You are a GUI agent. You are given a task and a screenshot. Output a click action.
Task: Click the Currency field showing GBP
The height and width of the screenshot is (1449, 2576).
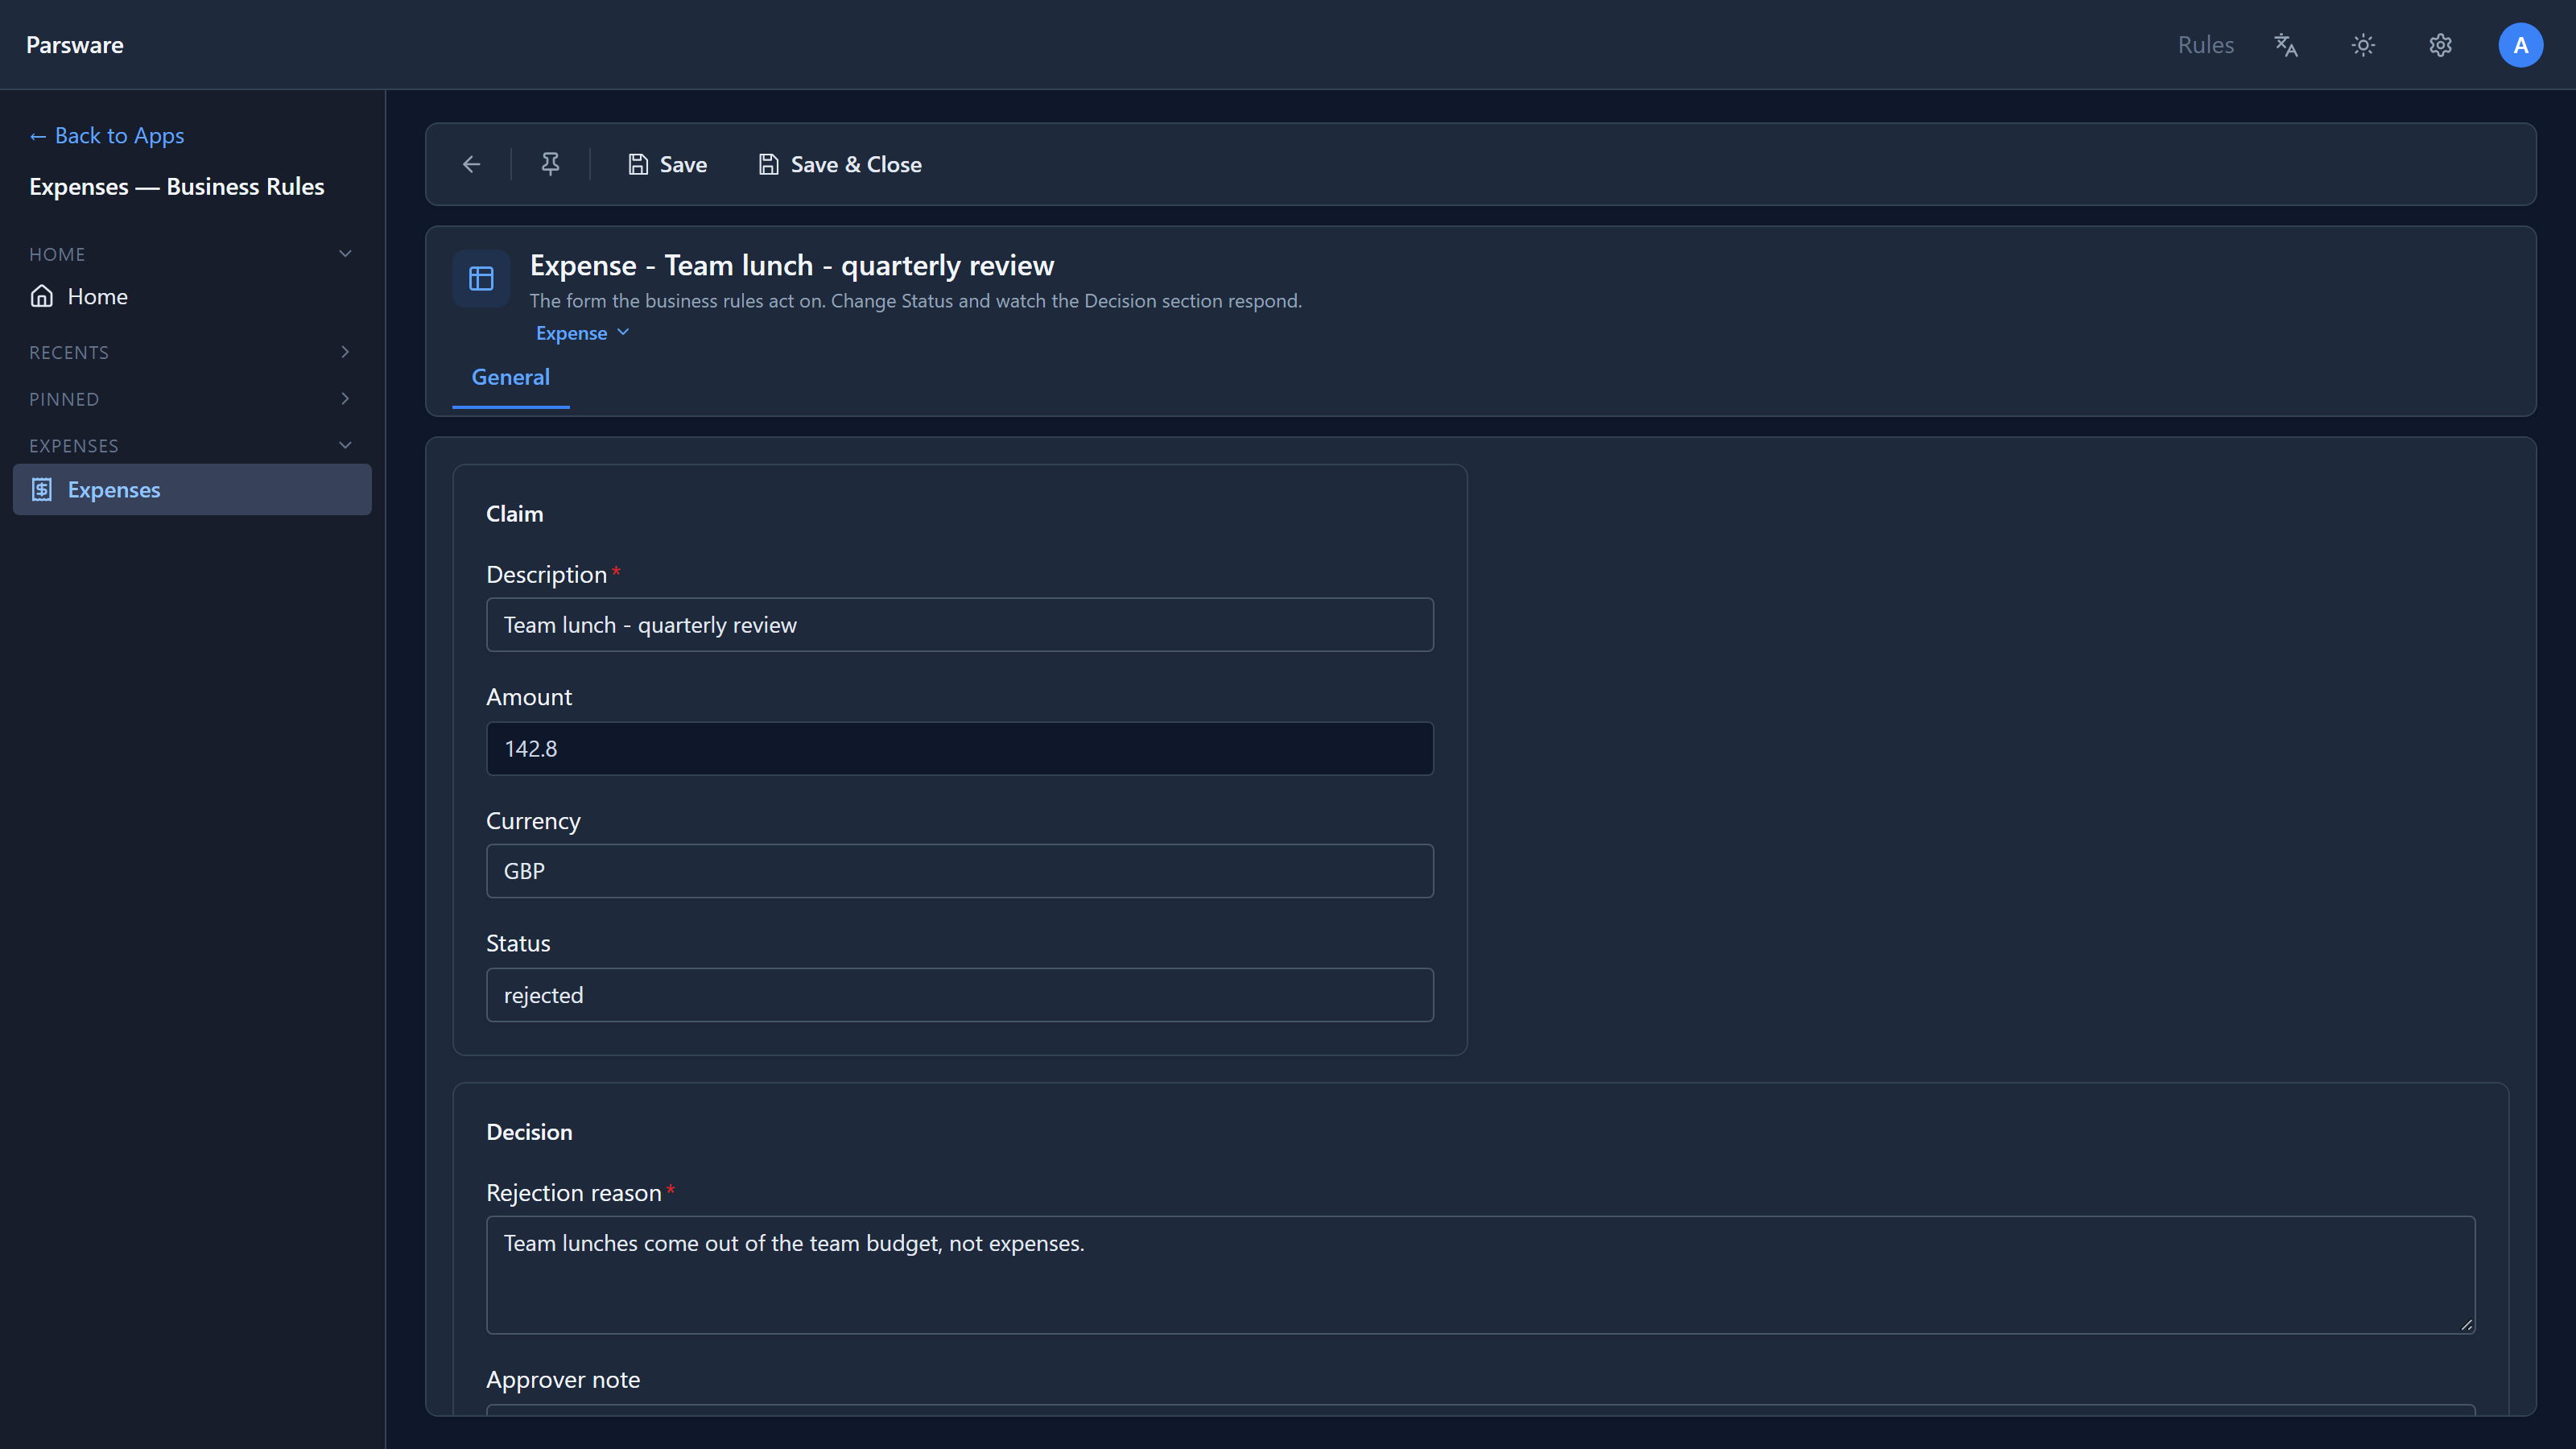(959, 871)
